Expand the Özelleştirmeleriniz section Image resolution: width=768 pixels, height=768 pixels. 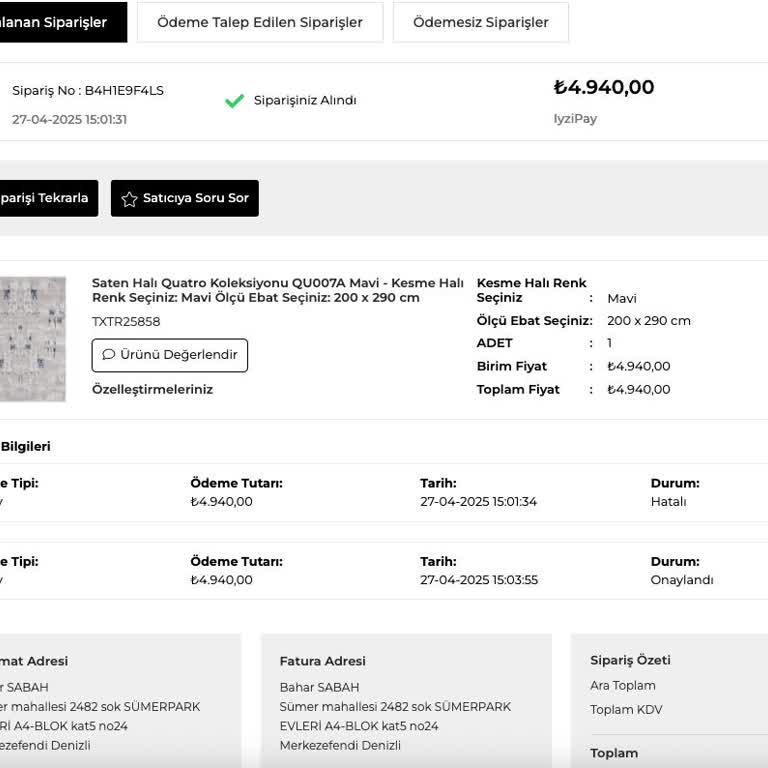coord(152,390)
